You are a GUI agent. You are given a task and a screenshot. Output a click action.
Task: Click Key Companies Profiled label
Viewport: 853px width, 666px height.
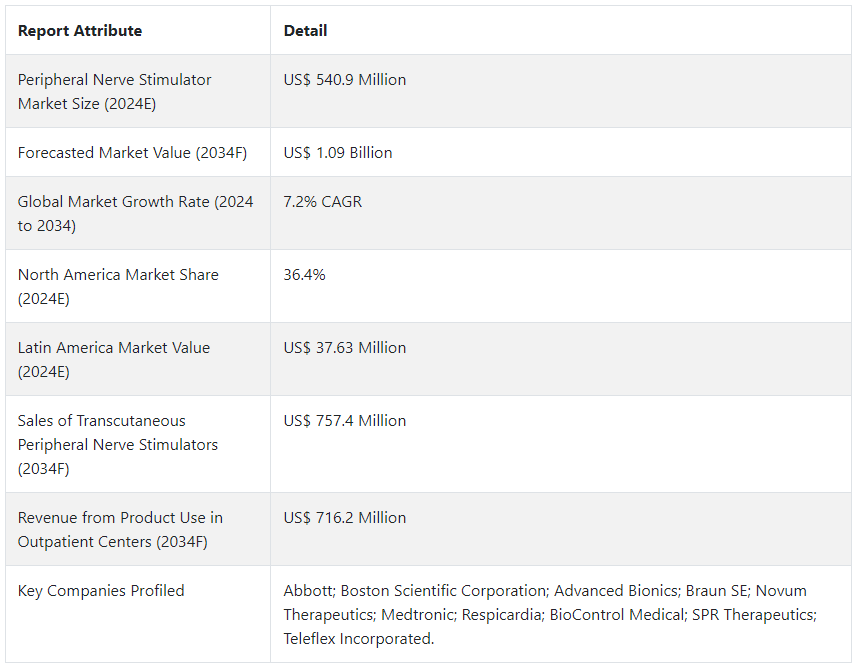pyautogui.click(x=101, y=591)
